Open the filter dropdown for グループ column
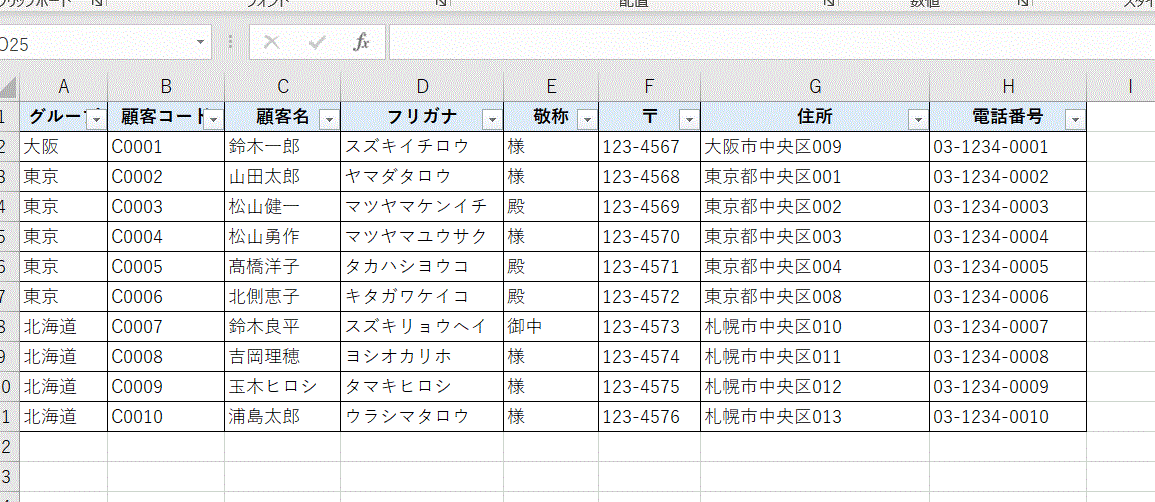 pos(96,119)
